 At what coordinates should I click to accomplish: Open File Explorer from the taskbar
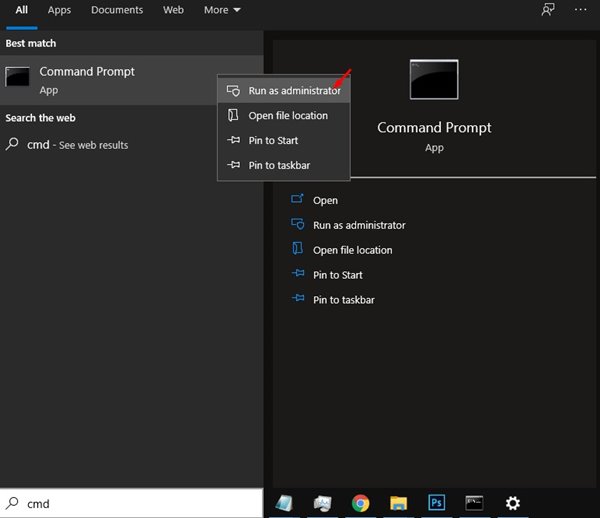399,503
